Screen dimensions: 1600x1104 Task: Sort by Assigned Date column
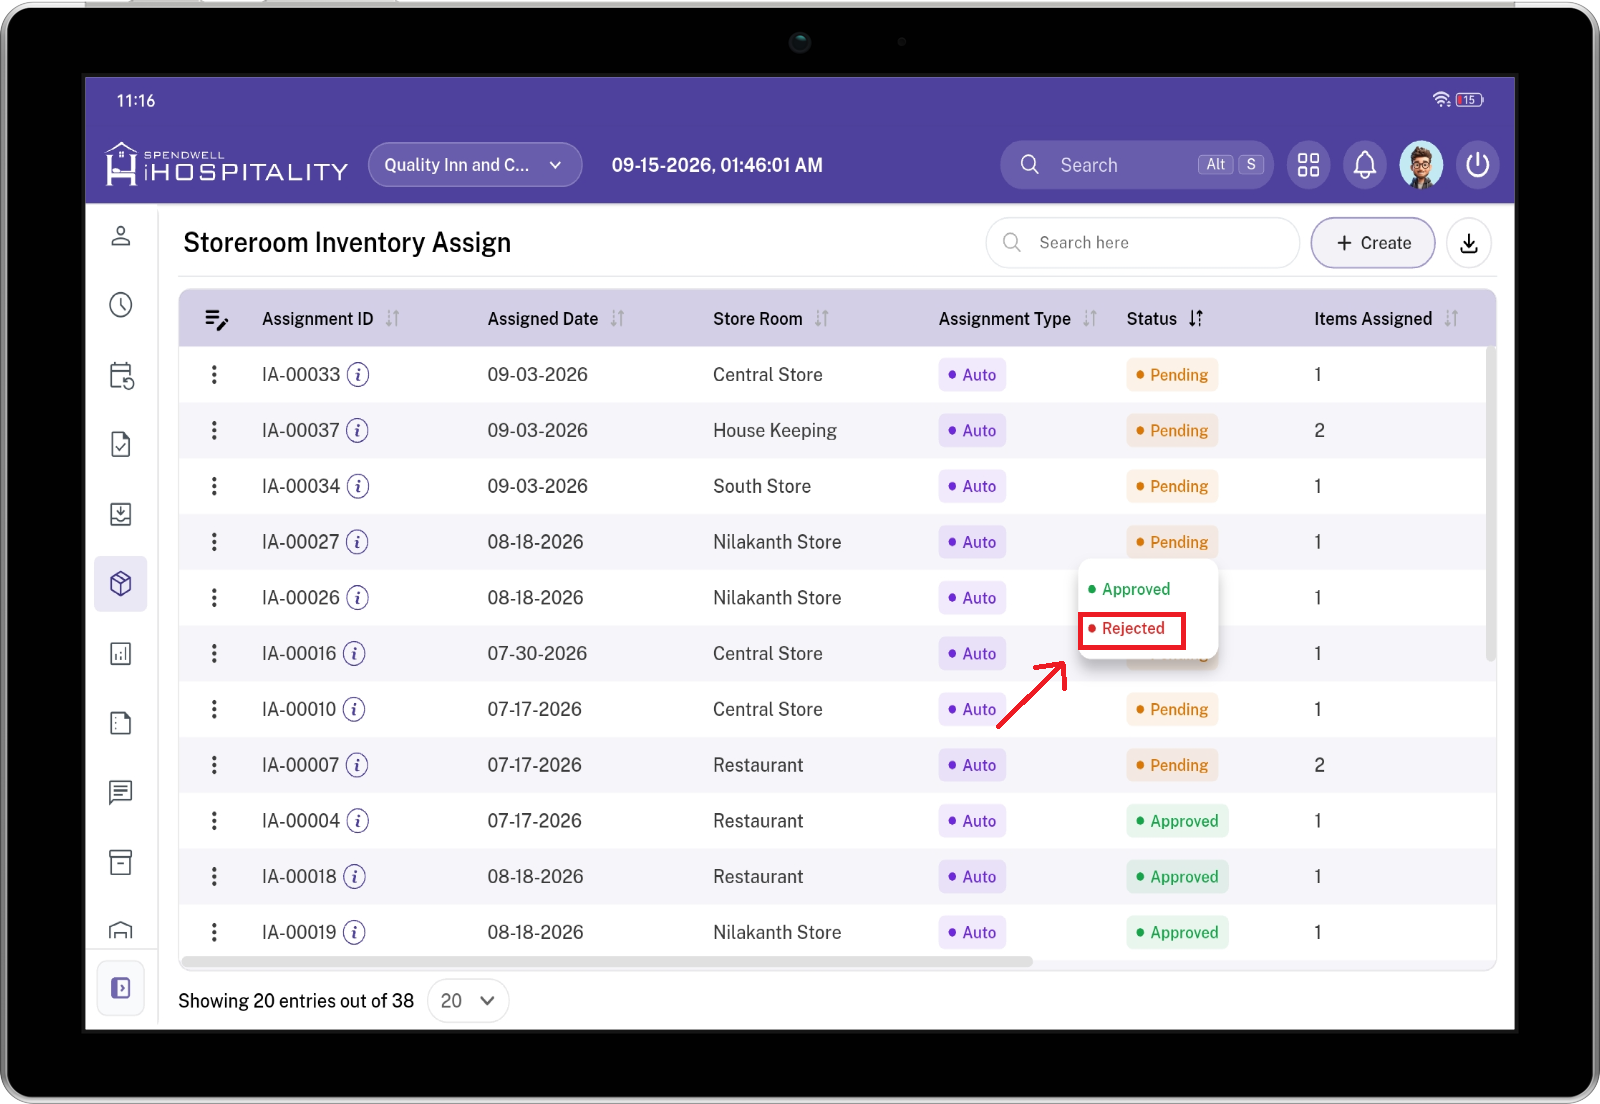point(618,319)
